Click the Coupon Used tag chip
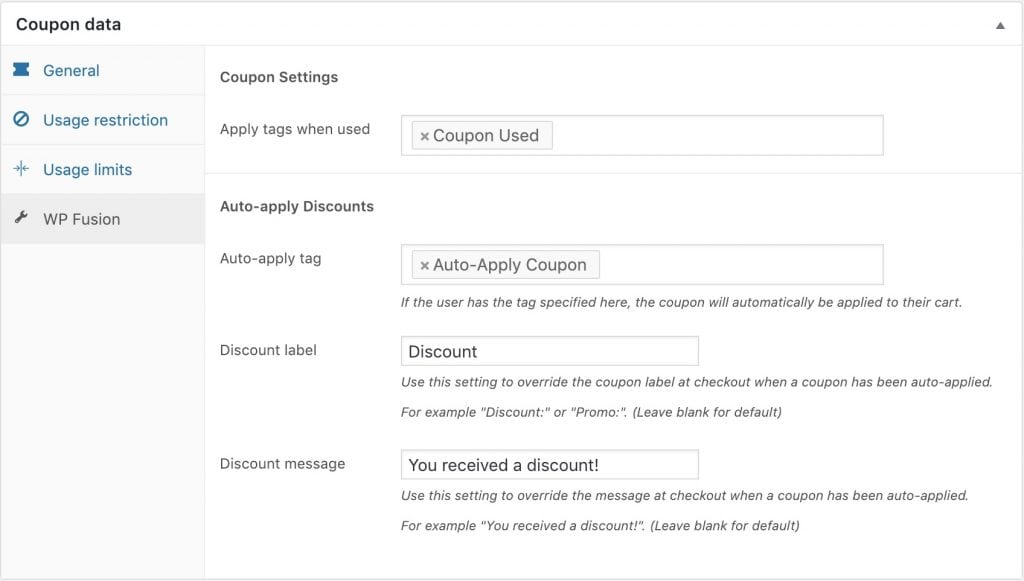Image resolution: width=1024 pixels, height=581 pixels. pyautogui.click(x=486, y=136)
